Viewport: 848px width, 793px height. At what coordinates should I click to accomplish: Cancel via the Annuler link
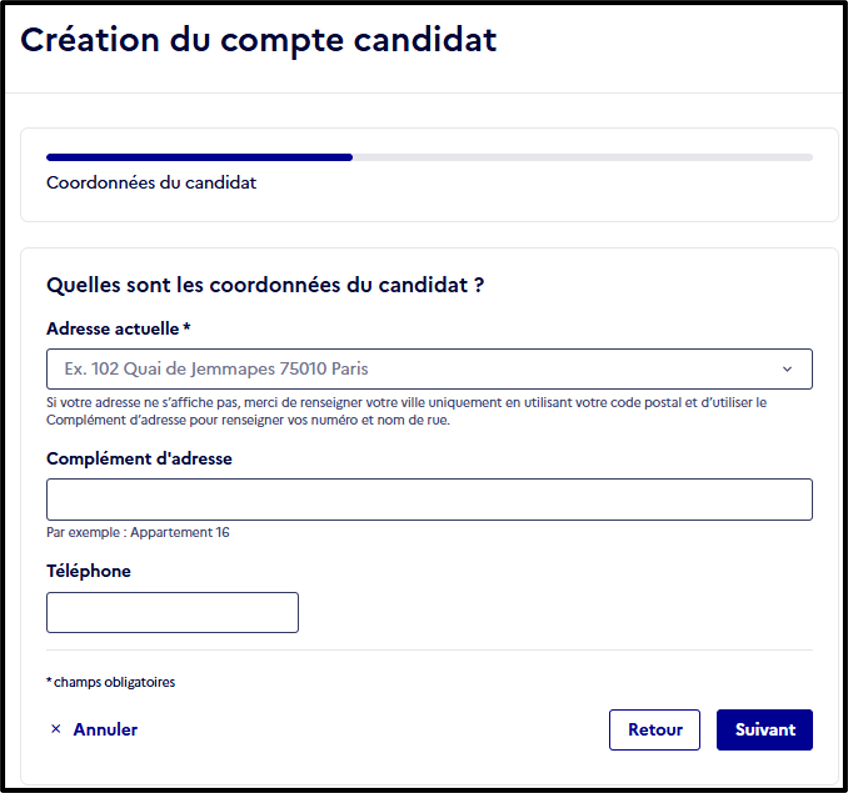pos(105,729)
